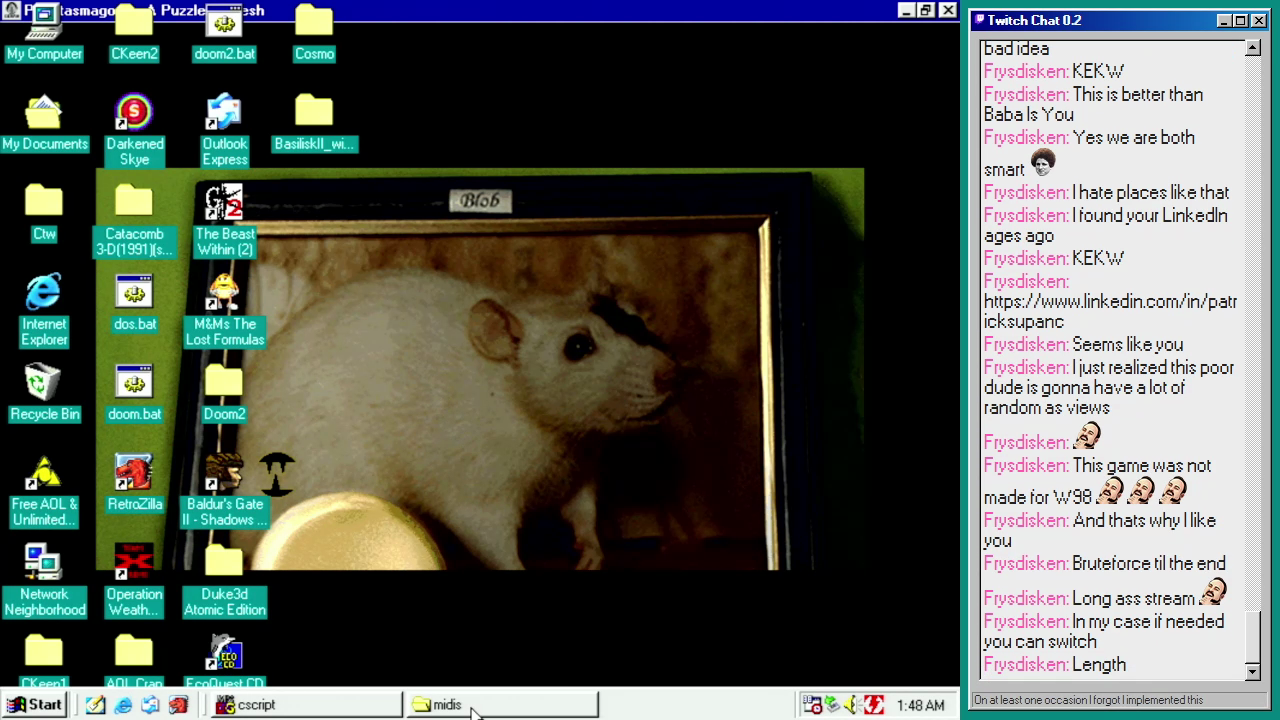Select the Free AOL & Unlimited icon

[44, 491]
